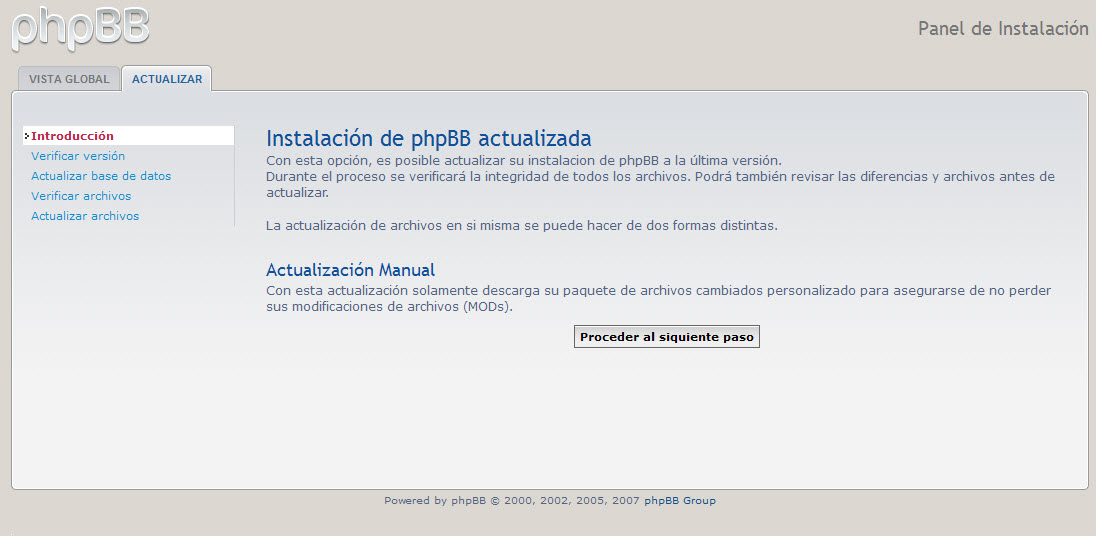Select the Actualizar tab
Image resolution: width=1096 pixels, height=536 pixels.
tap(167, 79)
